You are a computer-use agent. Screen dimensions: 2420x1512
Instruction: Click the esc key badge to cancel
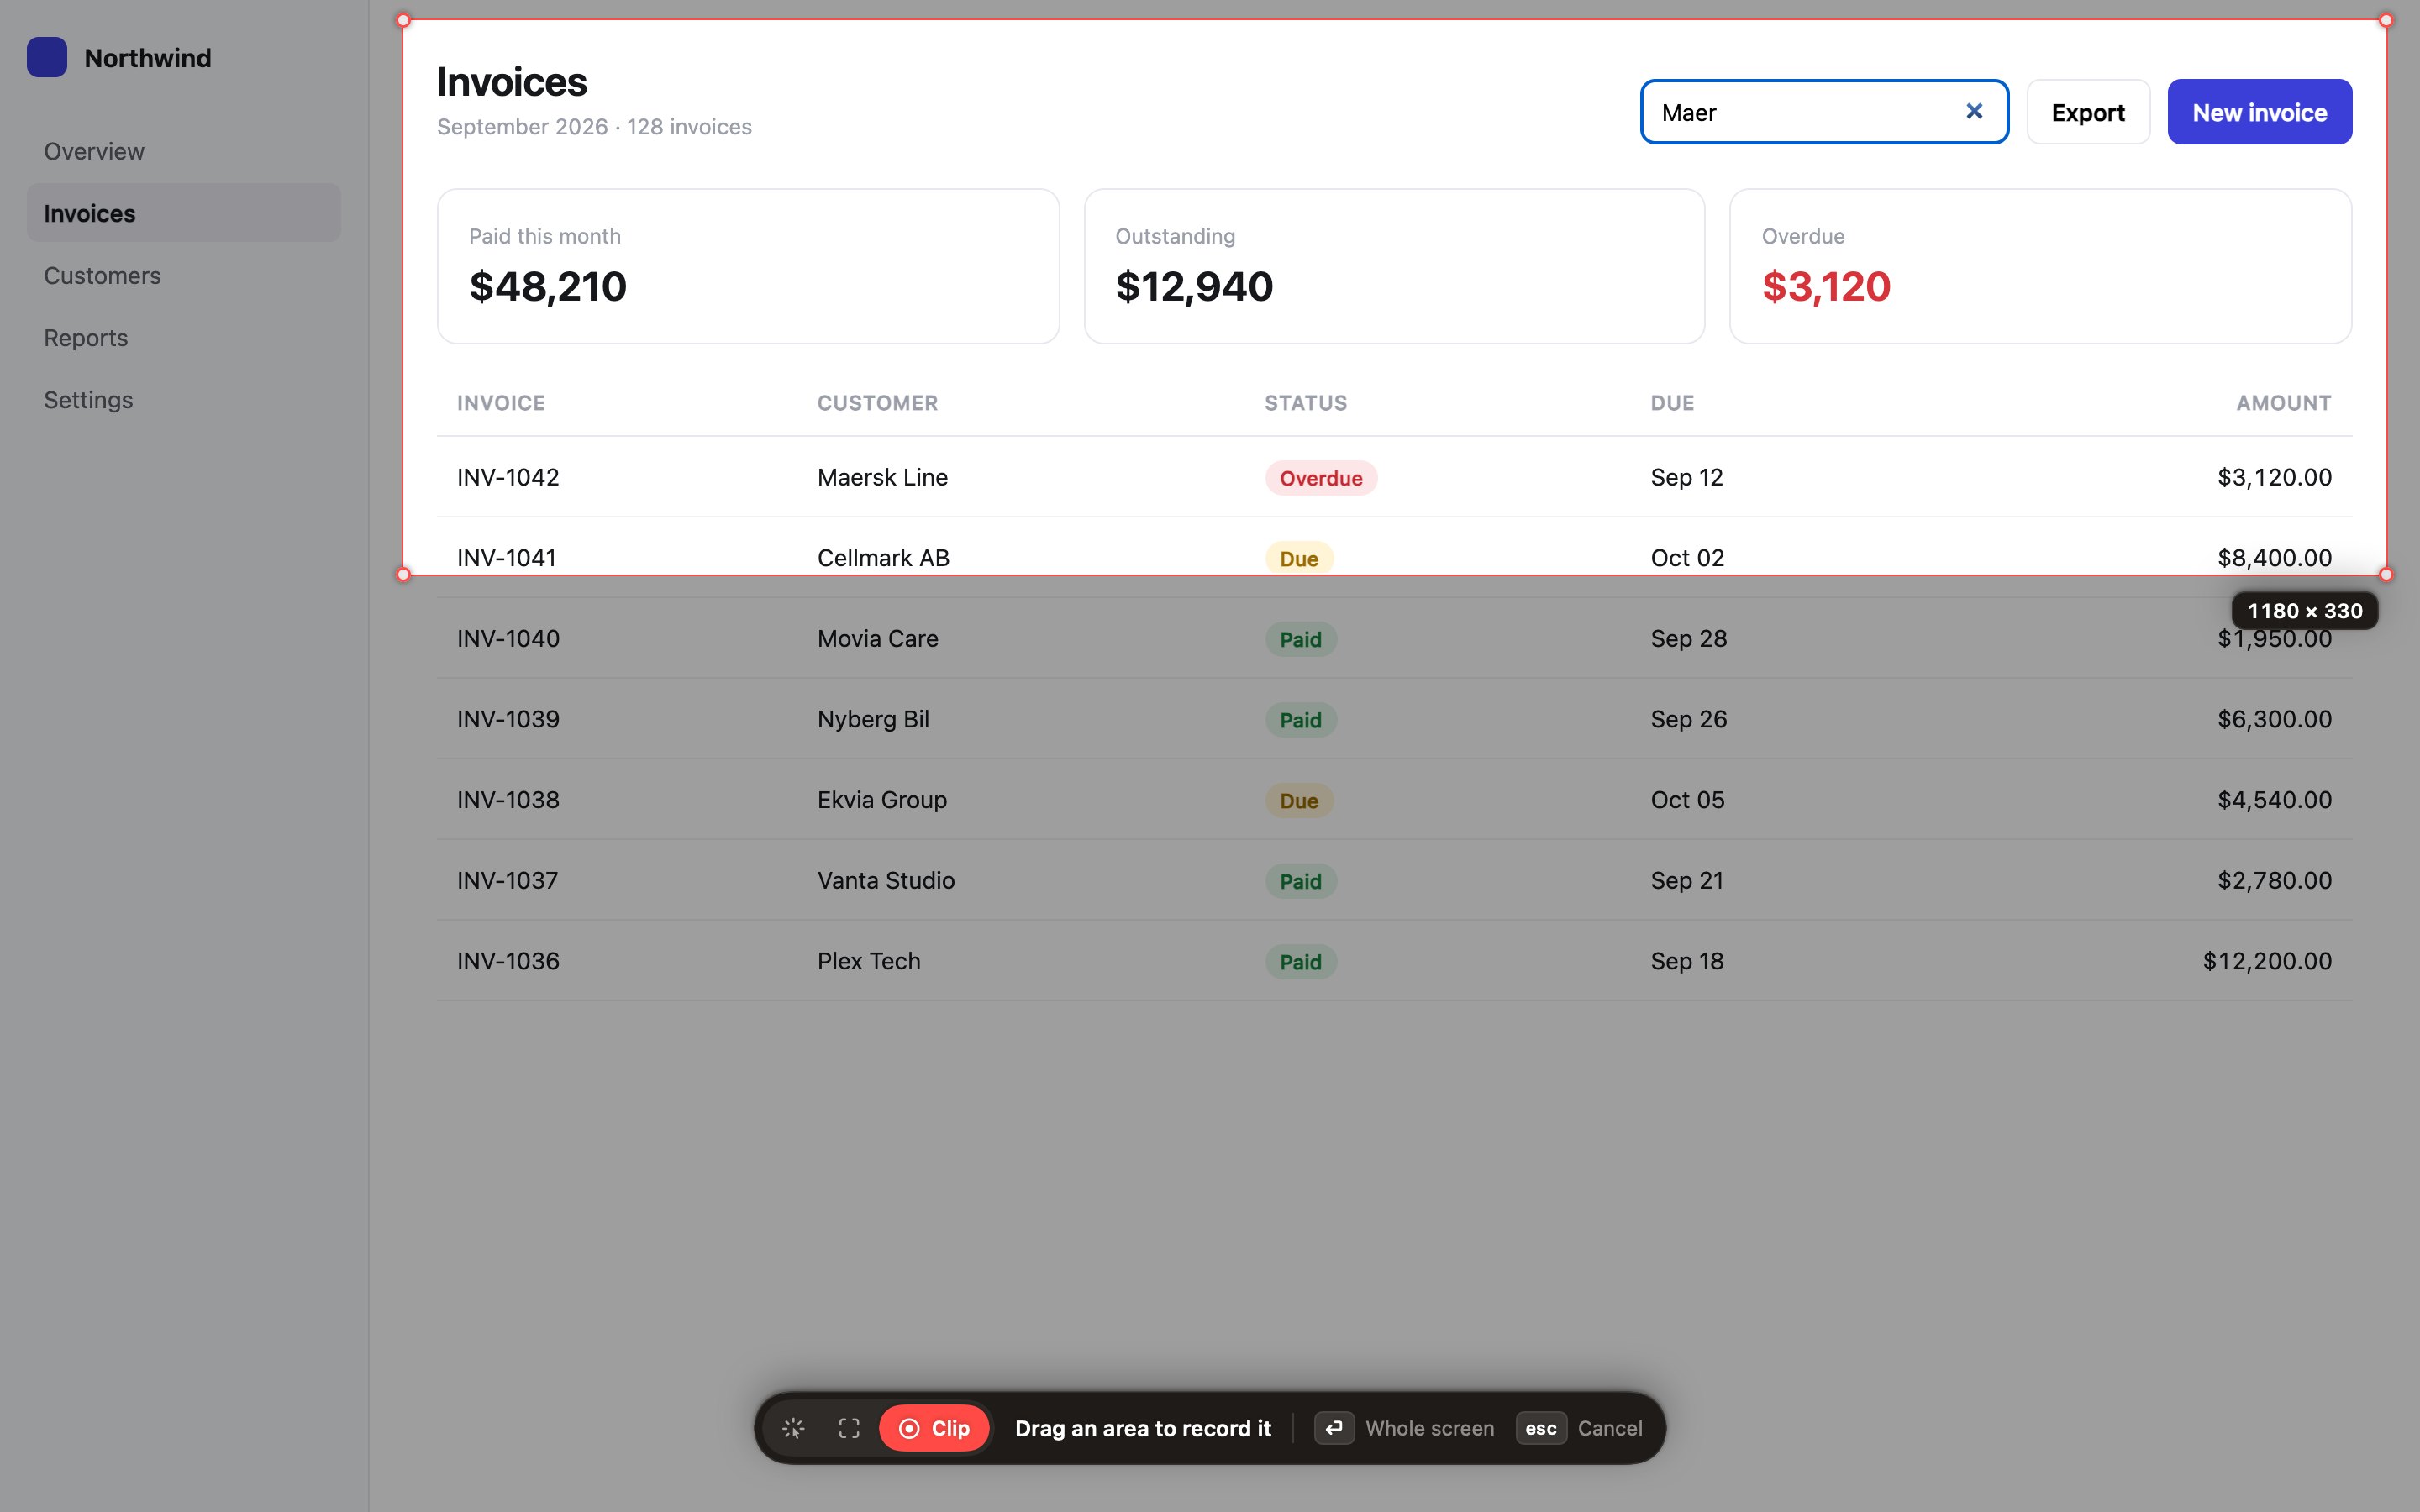point(1541,1428)
